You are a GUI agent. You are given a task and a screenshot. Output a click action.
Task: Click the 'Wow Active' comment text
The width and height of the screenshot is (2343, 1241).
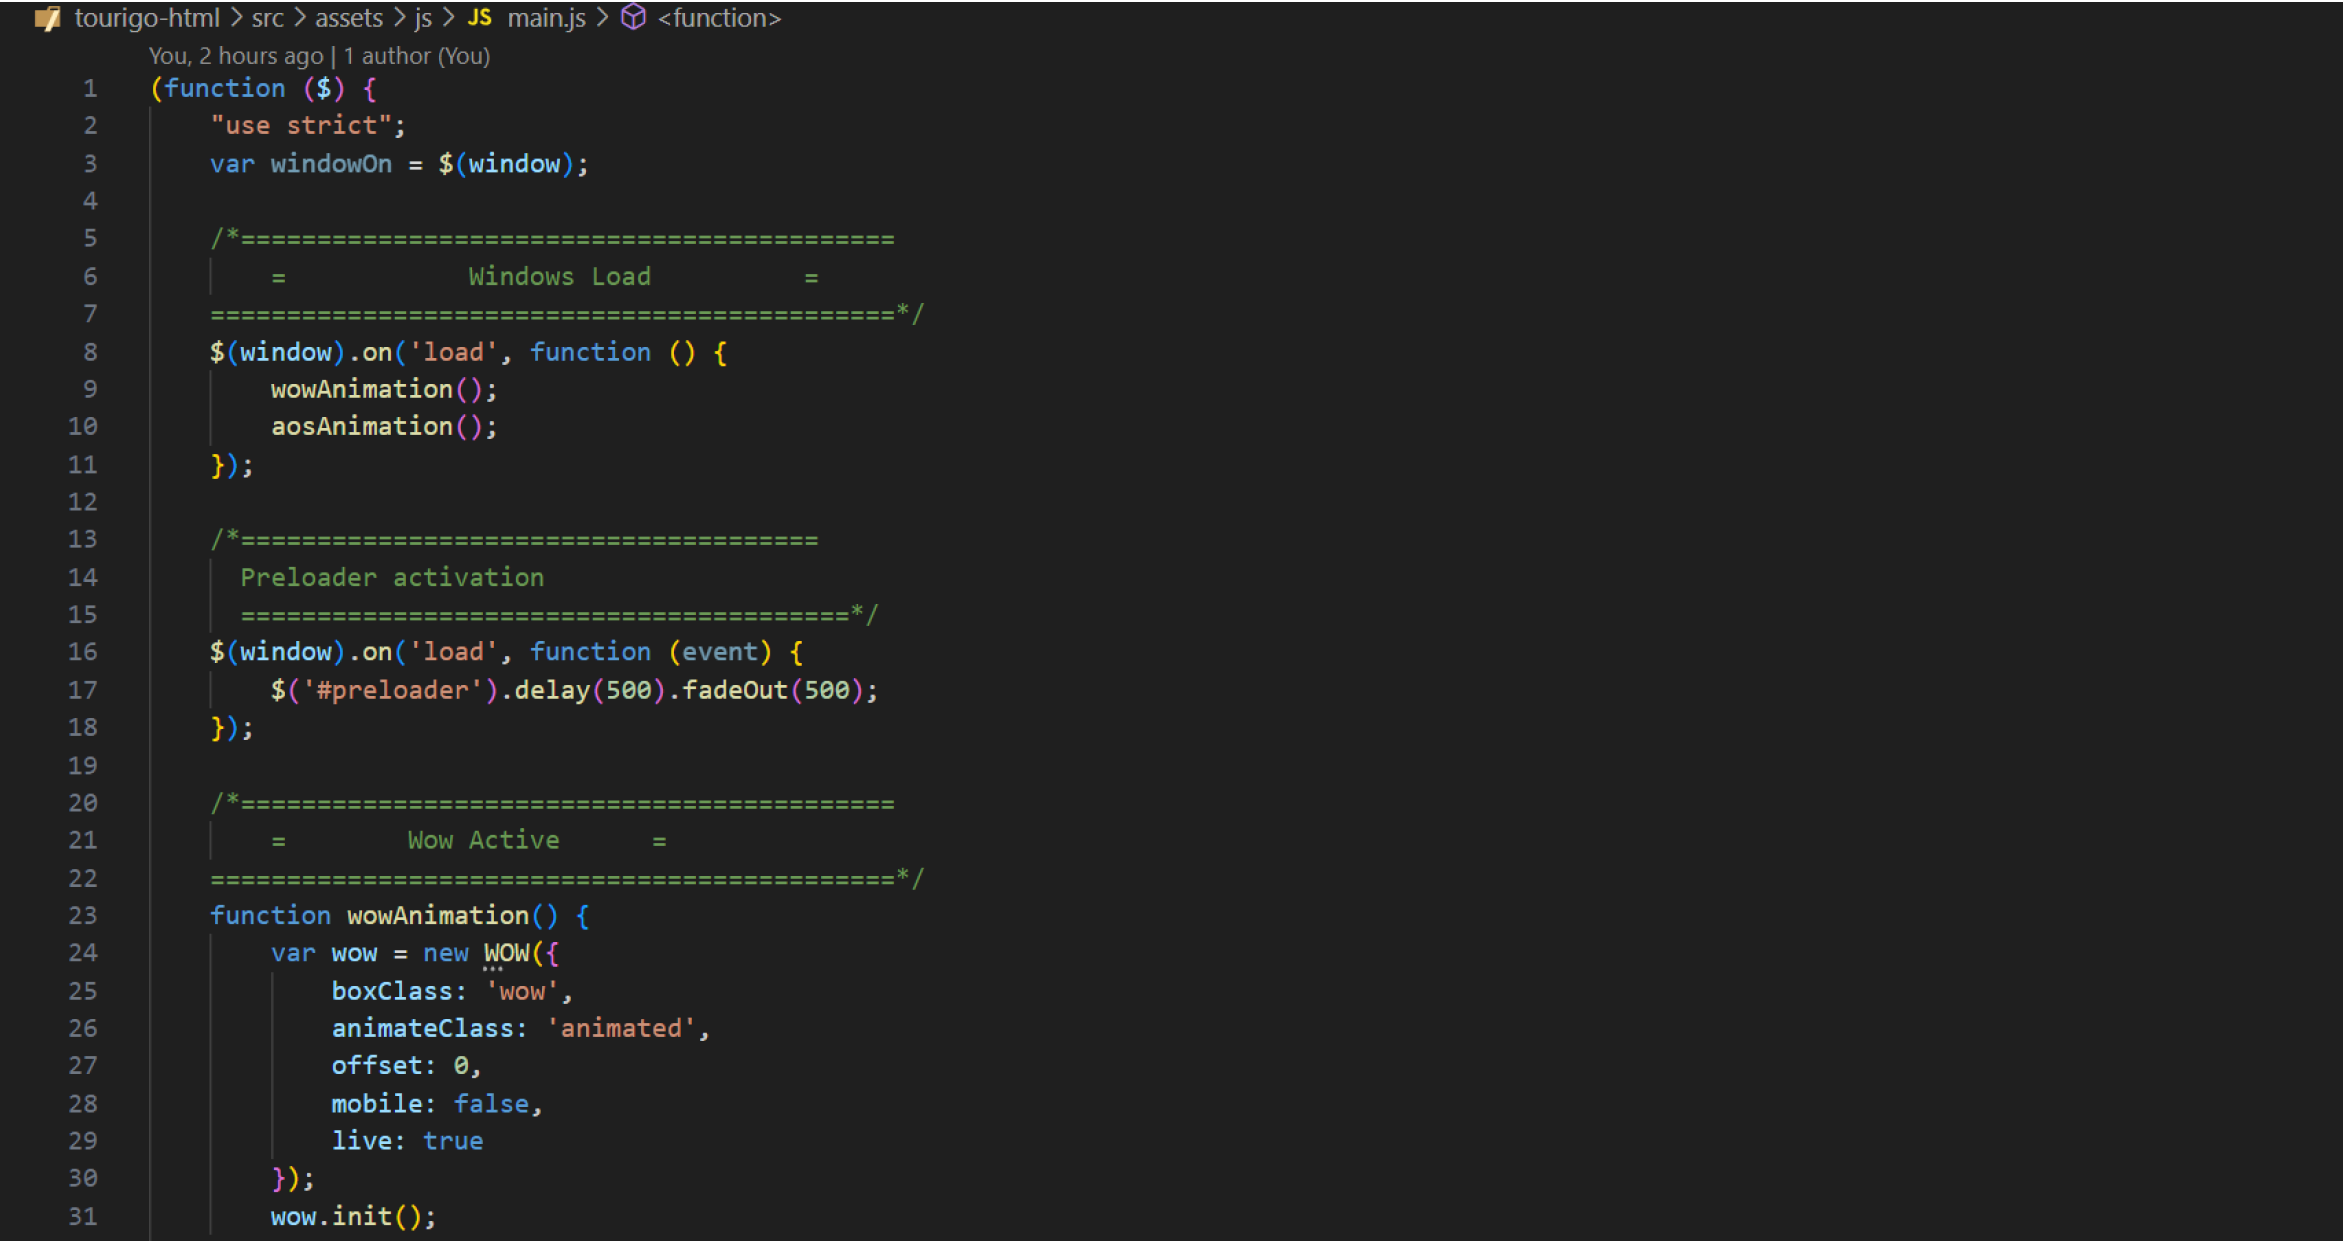coord(483,840)
